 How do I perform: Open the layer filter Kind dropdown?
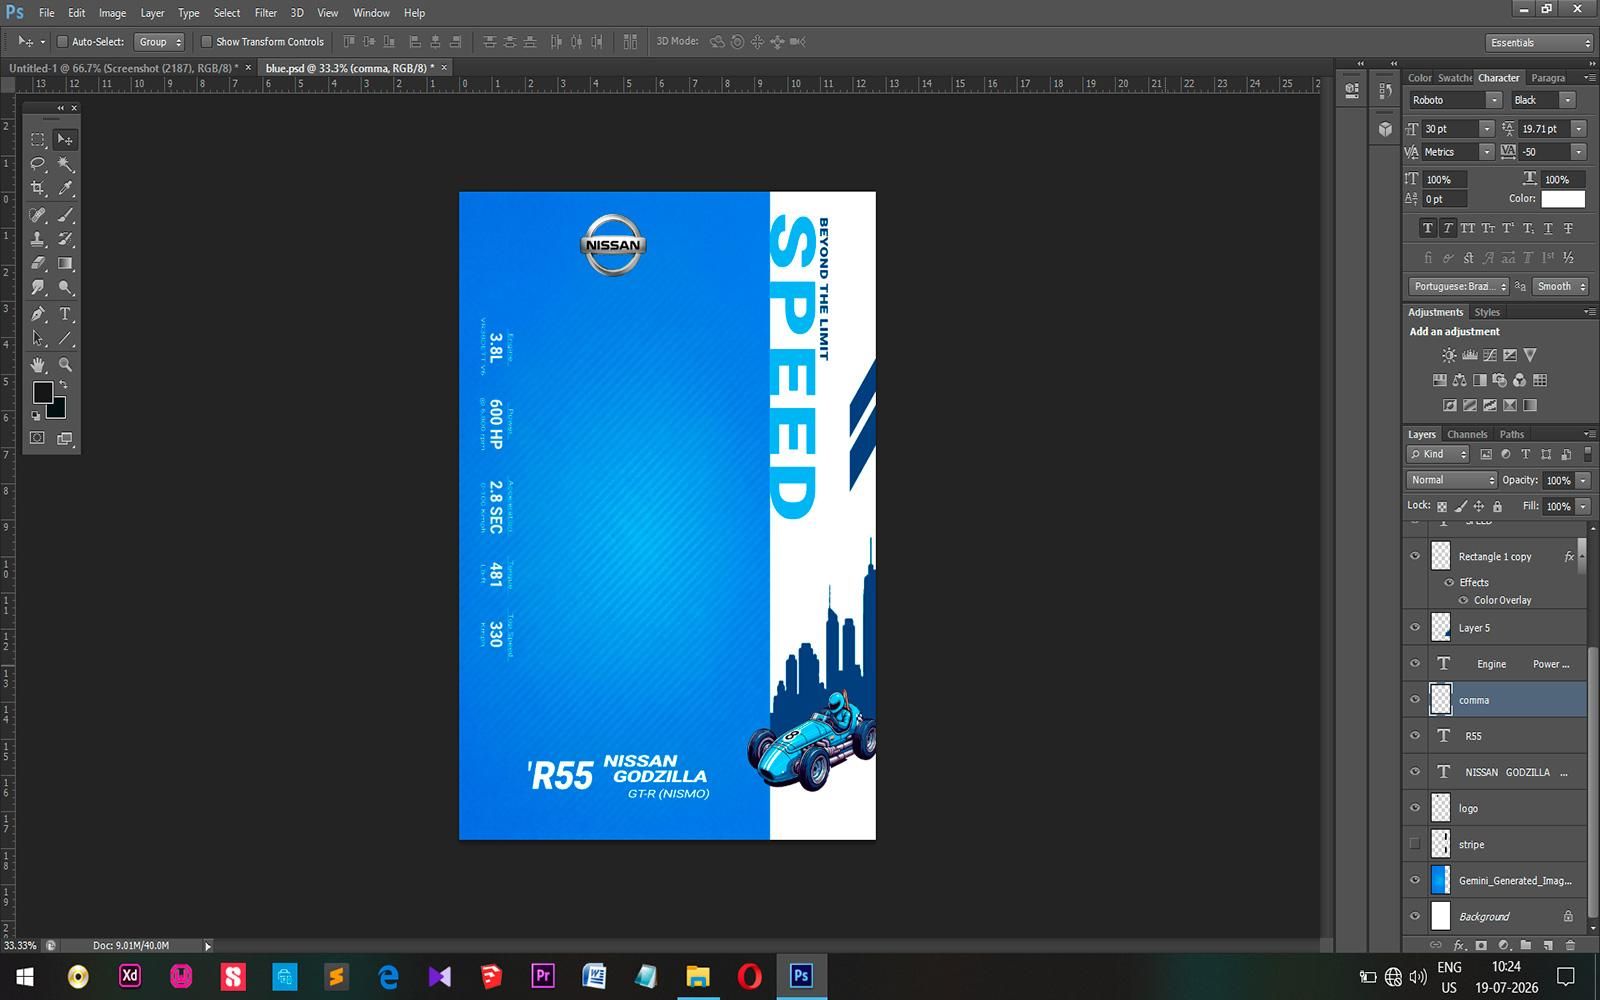pyautogui.click(x=1438, y=454)
